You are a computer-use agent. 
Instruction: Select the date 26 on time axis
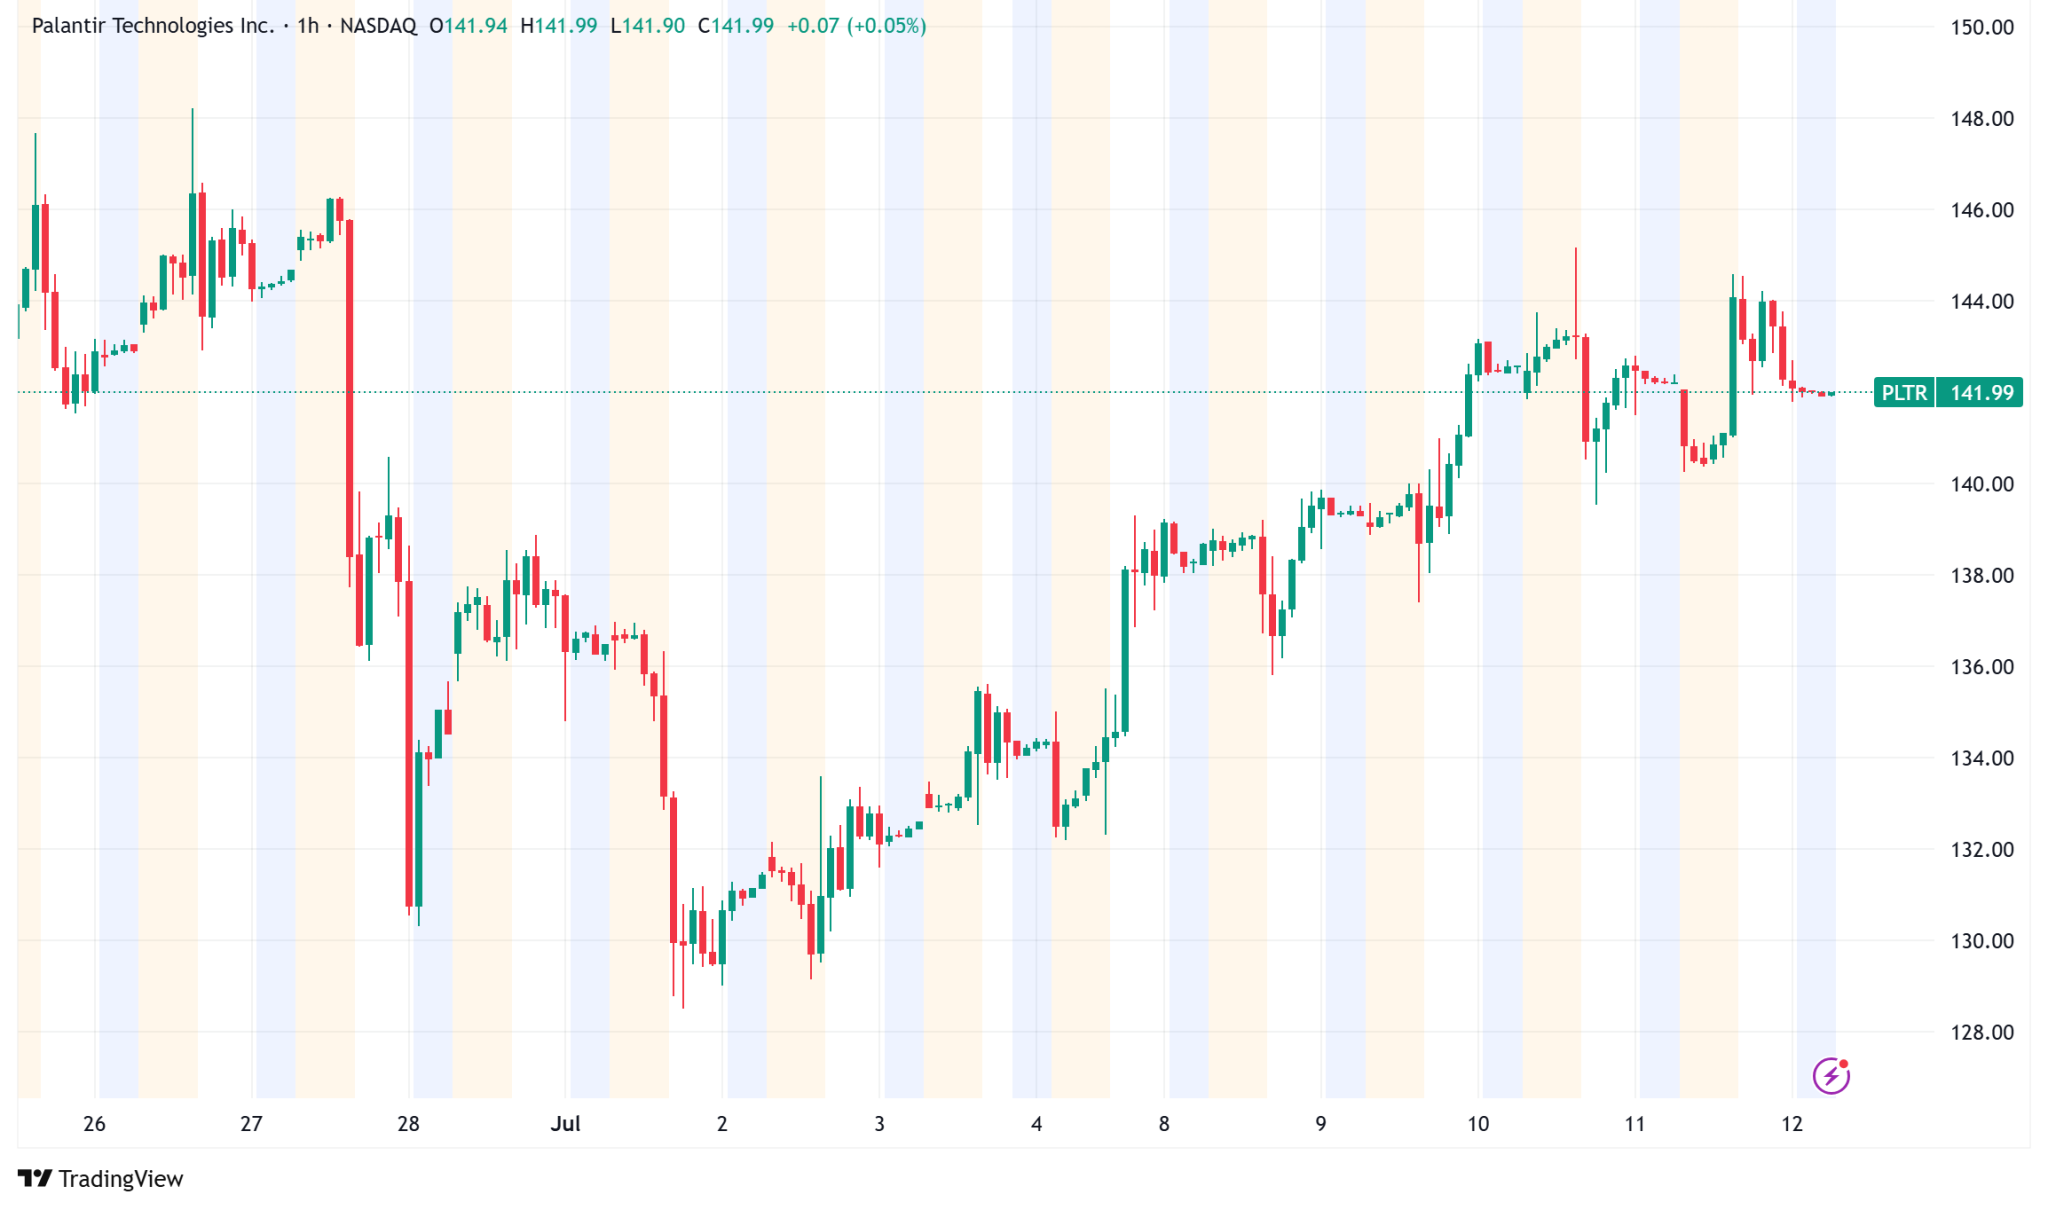(x=94, y=1124)
